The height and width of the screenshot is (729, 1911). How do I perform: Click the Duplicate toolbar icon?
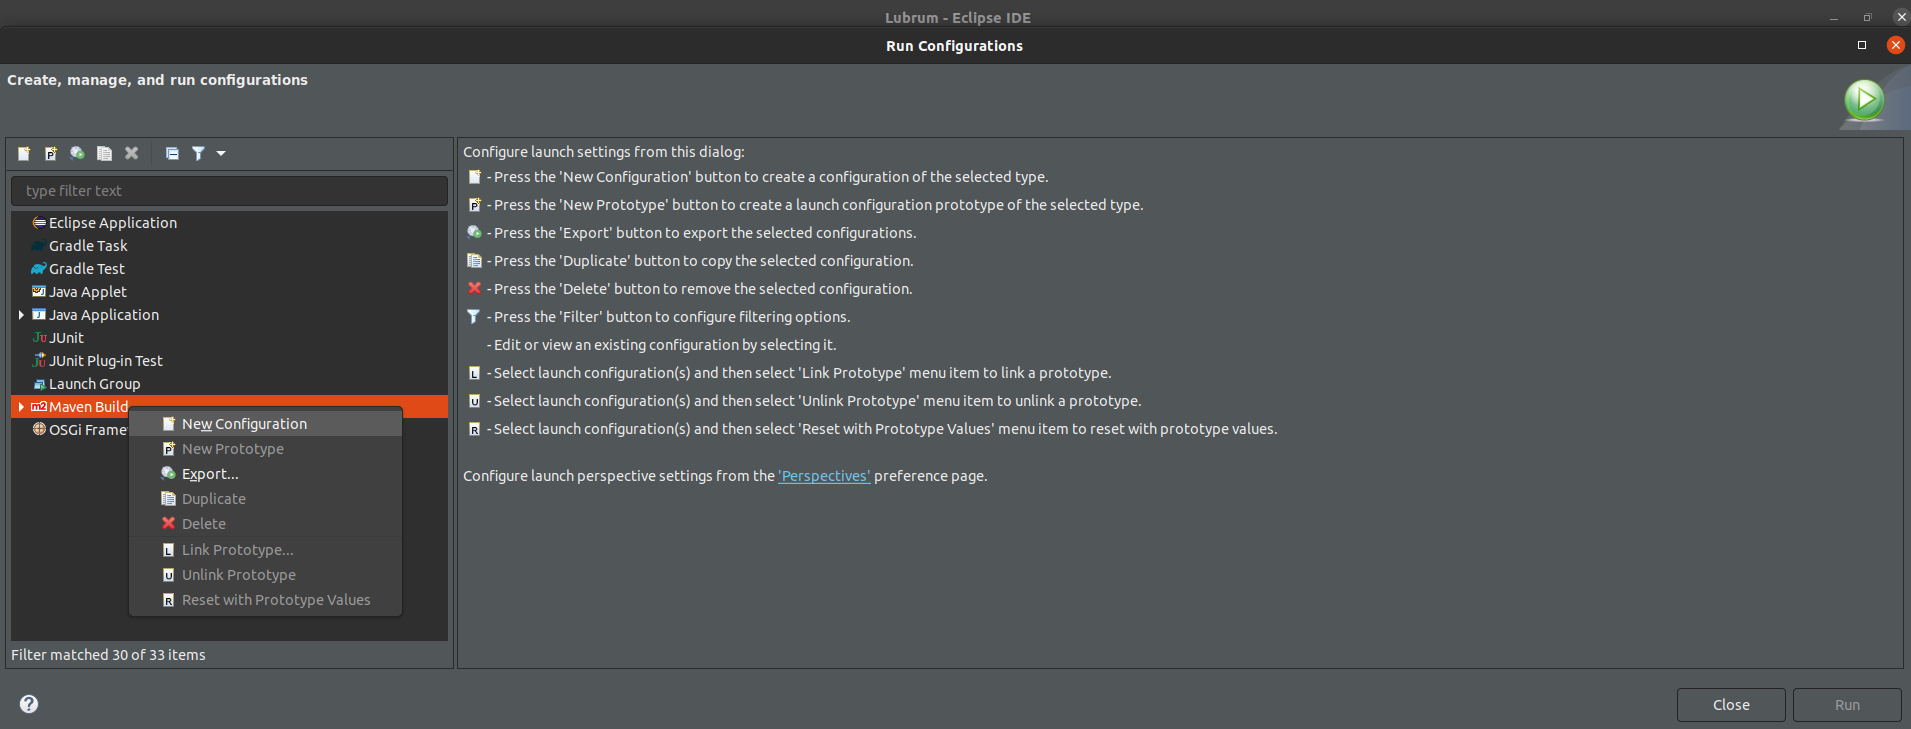[104, 153]
